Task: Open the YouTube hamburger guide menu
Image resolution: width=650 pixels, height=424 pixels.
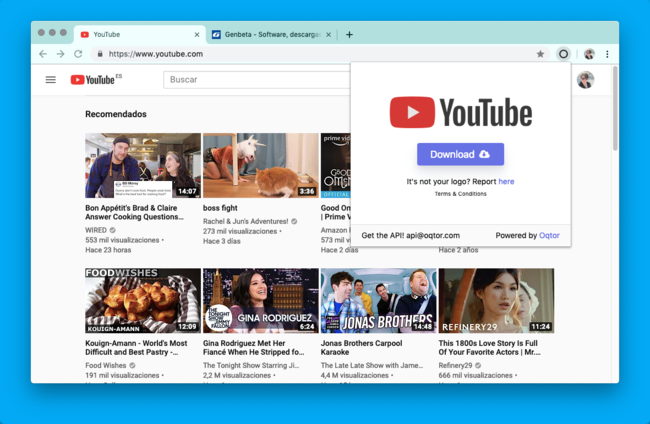Action: pos(51,80)
